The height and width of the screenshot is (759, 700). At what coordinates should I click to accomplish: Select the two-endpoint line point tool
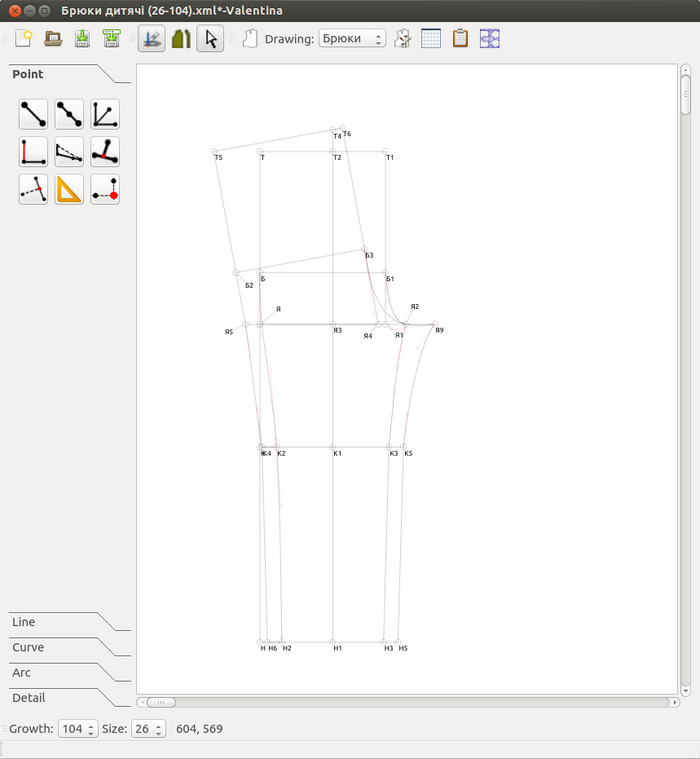tap(33, 114)
